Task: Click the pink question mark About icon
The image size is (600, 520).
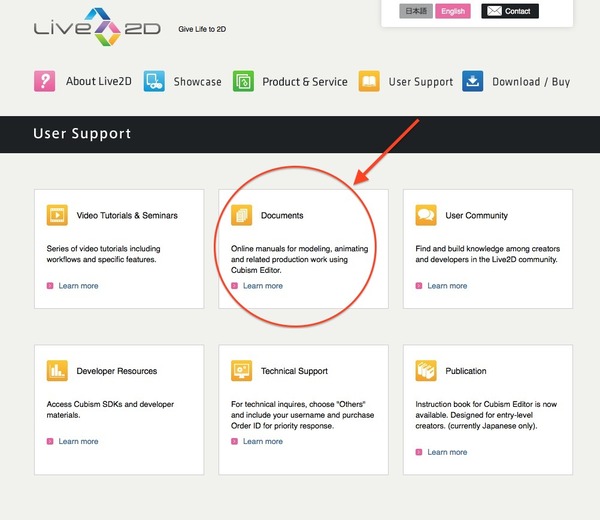Action: pos(44,81)
